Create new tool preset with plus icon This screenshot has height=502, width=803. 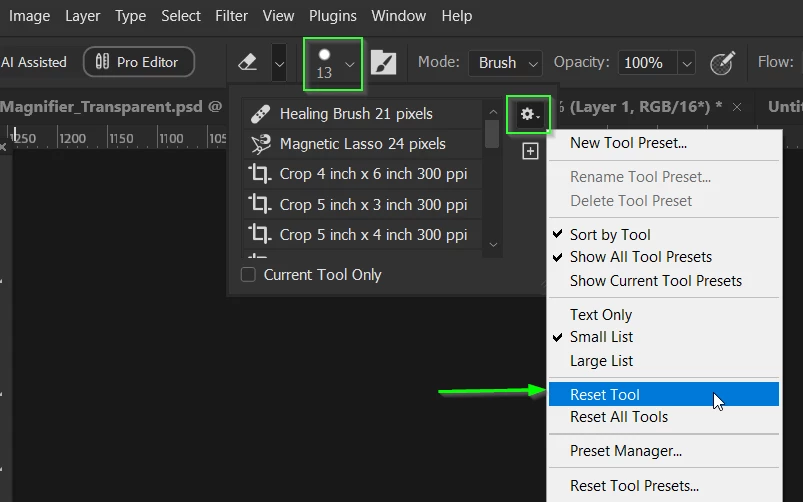[530, 151]
